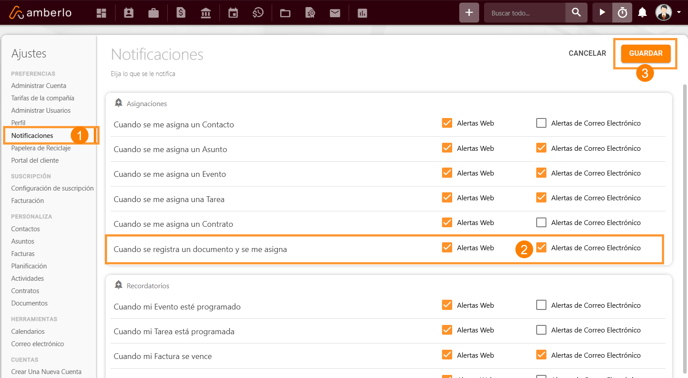
Task: Open Portal del cliente
Action: [35, 160]
